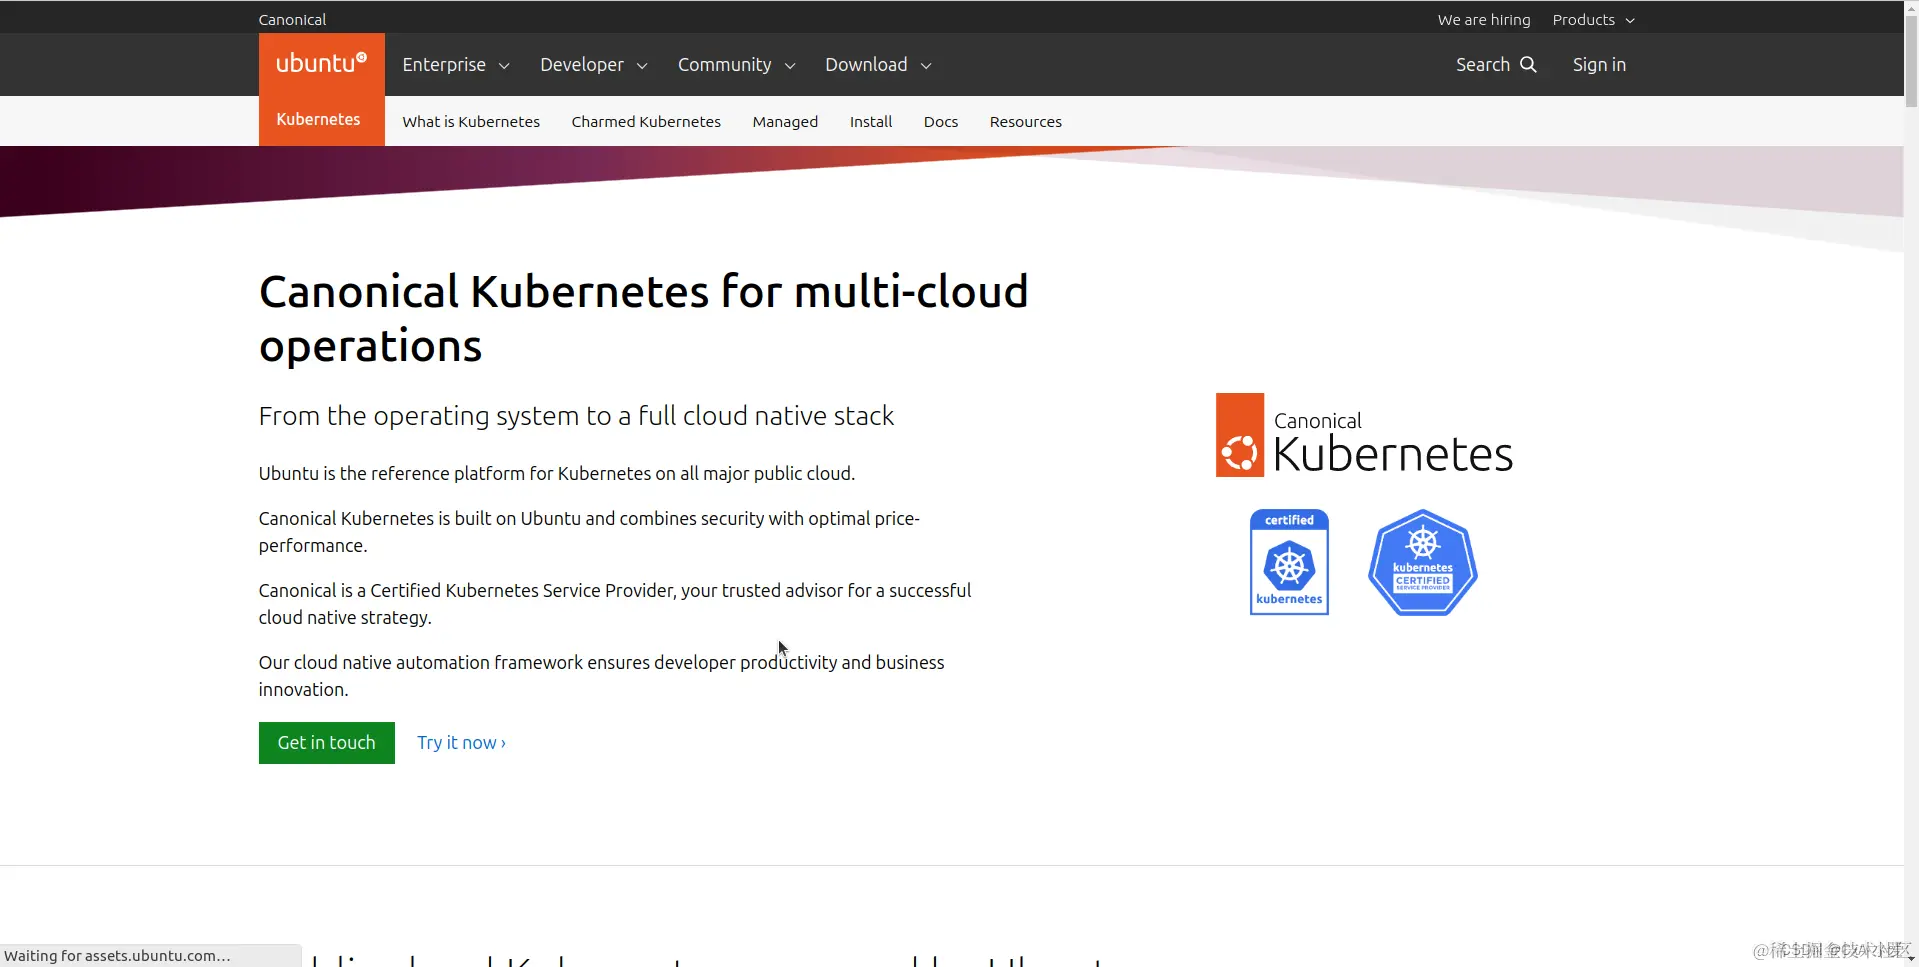This screenshot has height=967, width=1919.
Task: Open the Community dropdown
Action: coord(736,64)
